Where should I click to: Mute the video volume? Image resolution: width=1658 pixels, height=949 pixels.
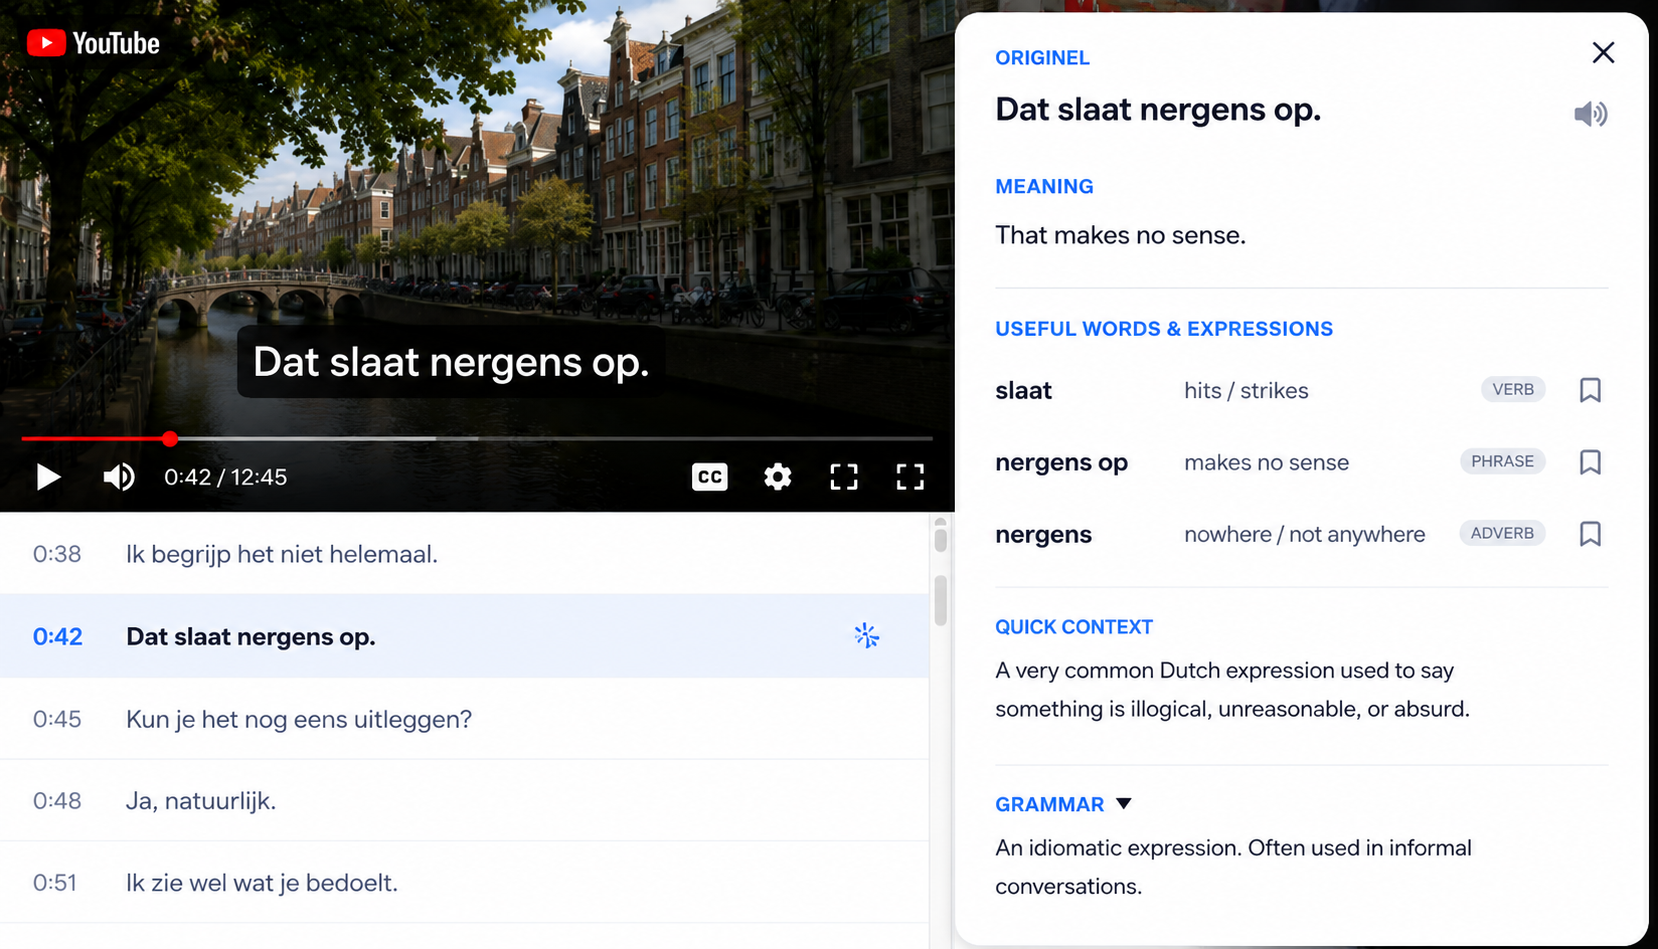119,477
